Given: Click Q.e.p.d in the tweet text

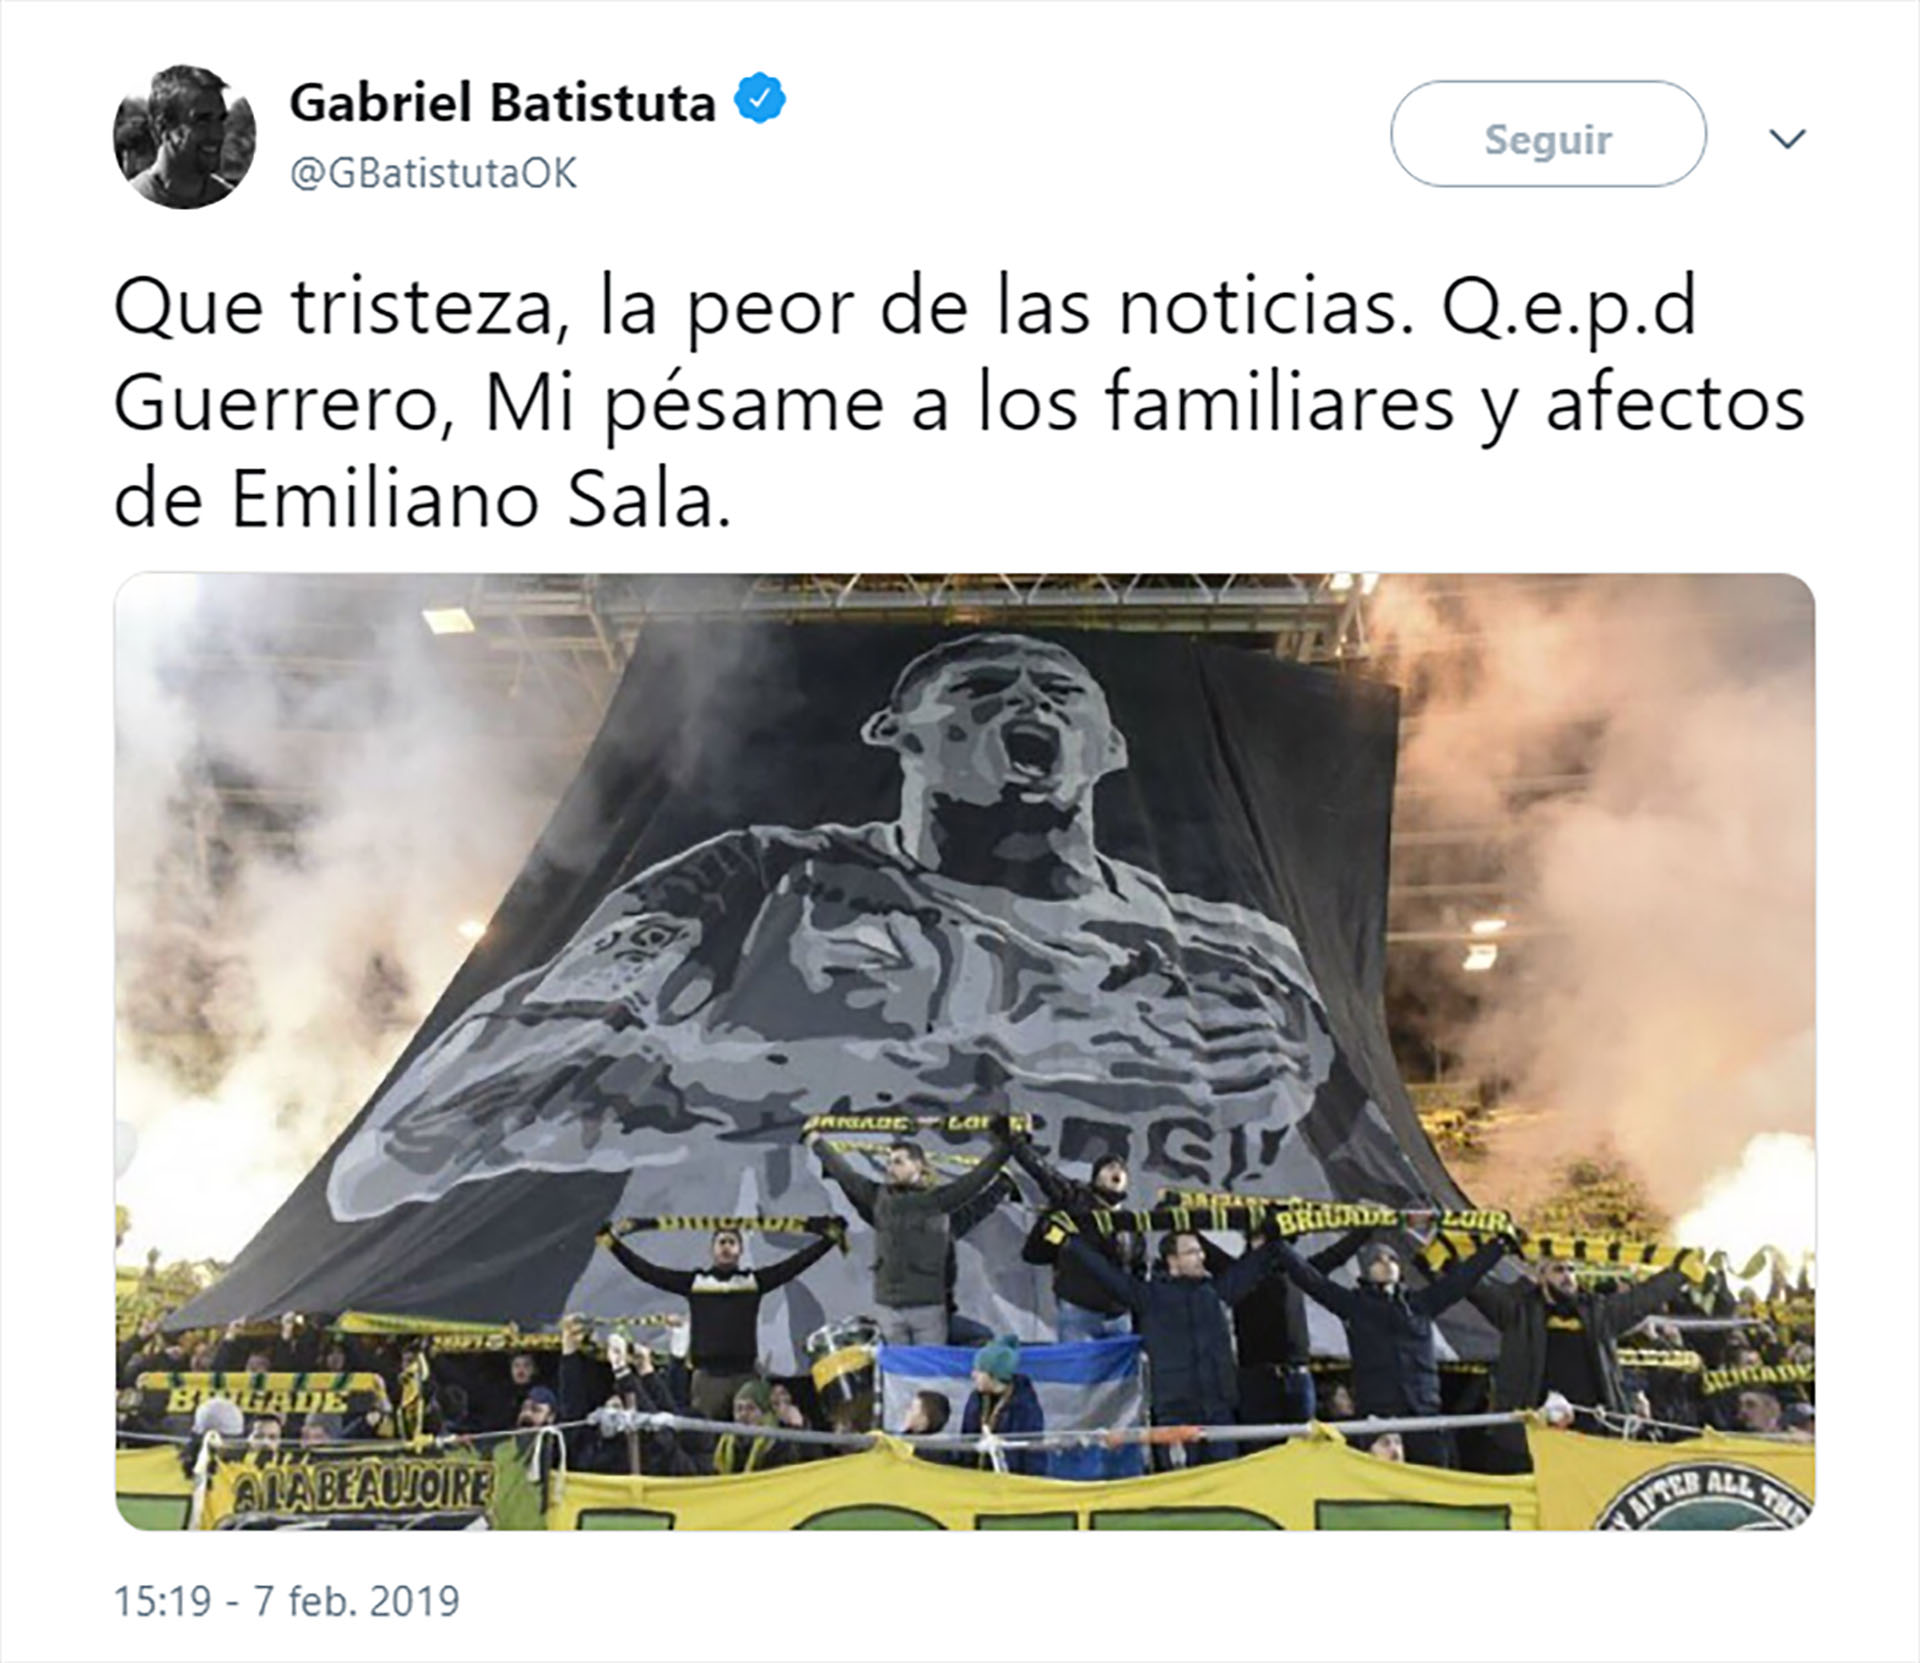Looking at the screenshot, I should tap(1569, 309).
